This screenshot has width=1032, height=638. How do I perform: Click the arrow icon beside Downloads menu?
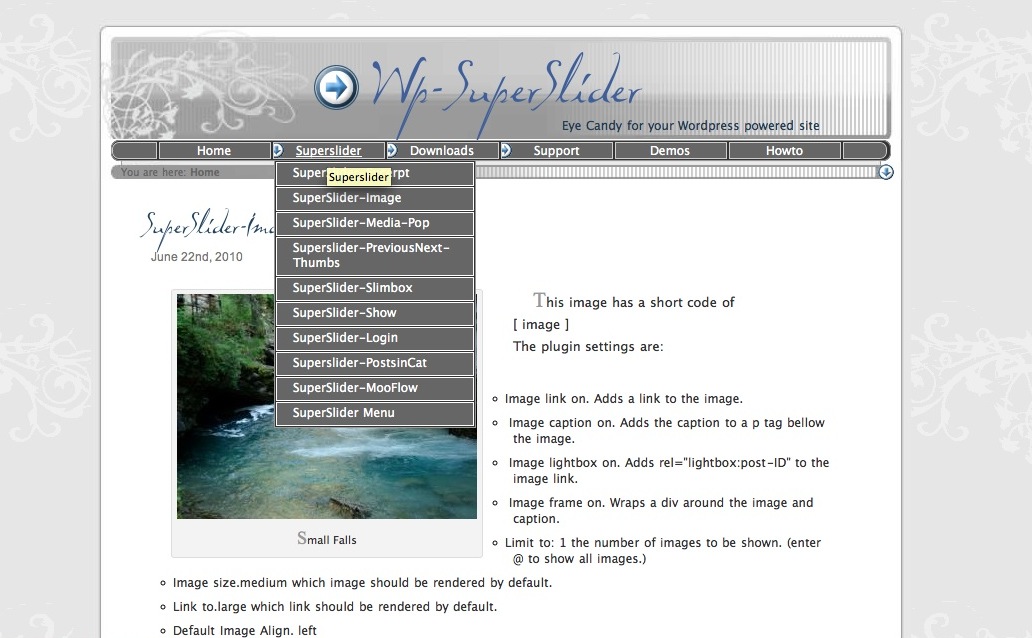[392, 150]
